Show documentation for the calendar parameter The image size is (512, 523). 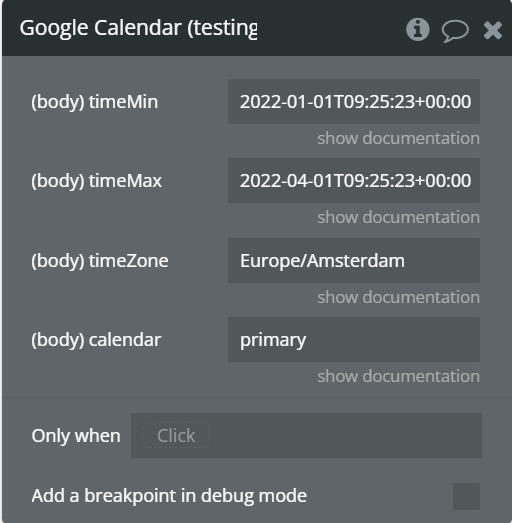(x=398, y=376)
